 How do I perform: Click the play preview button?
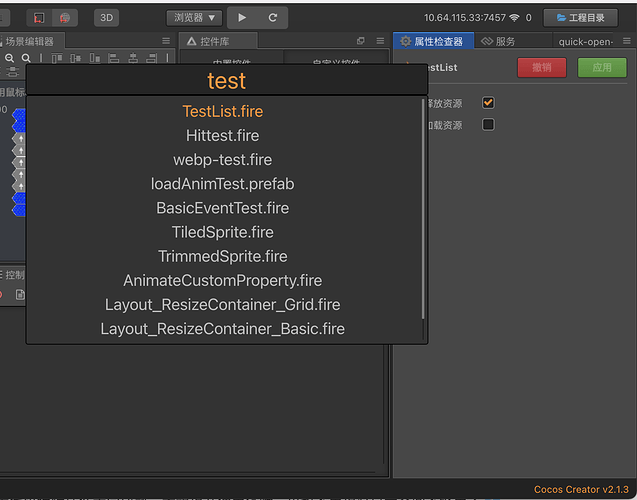(x=241, y=17)
